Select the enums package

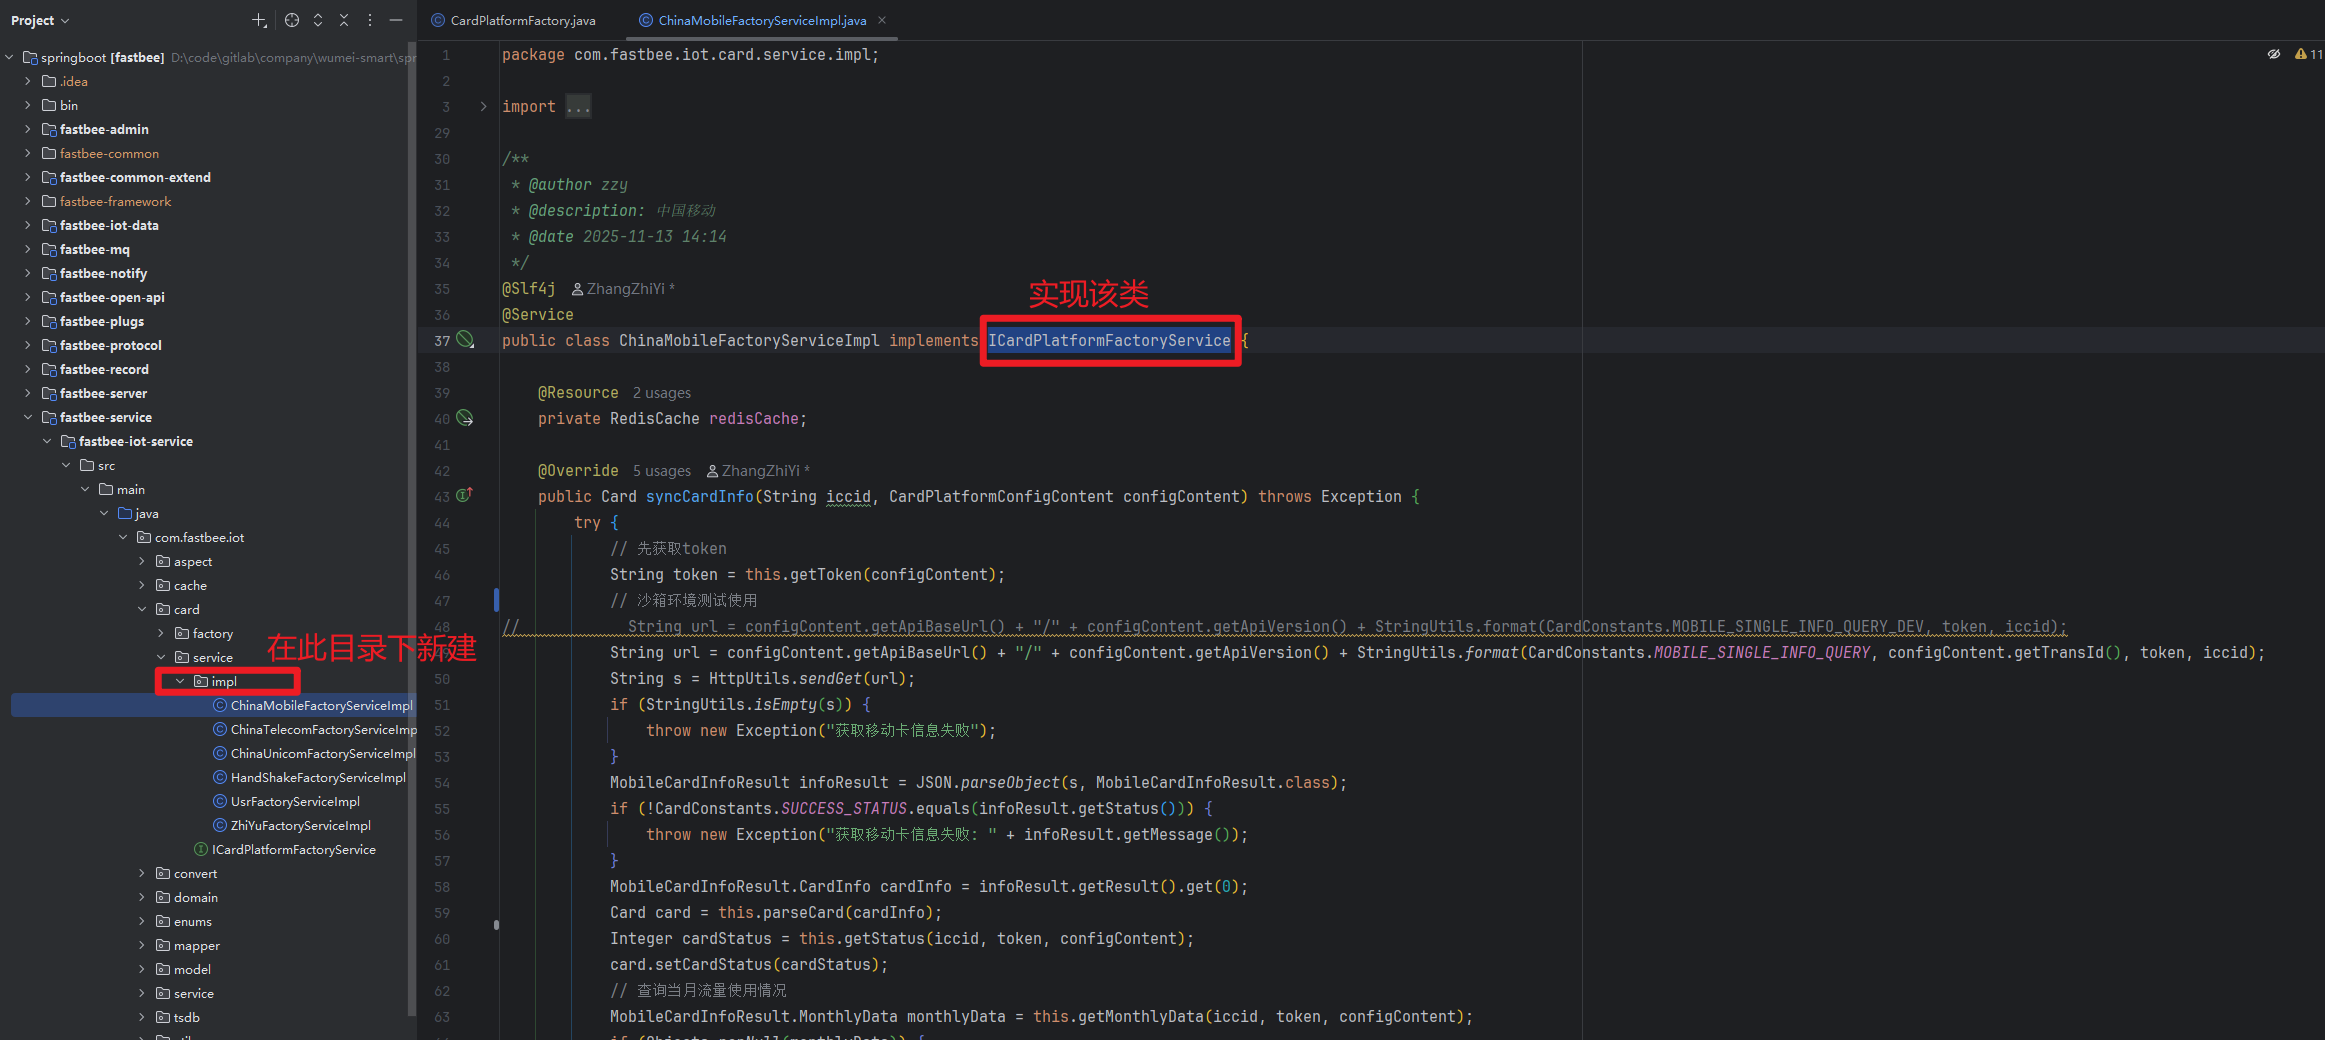tap(184, 921)
